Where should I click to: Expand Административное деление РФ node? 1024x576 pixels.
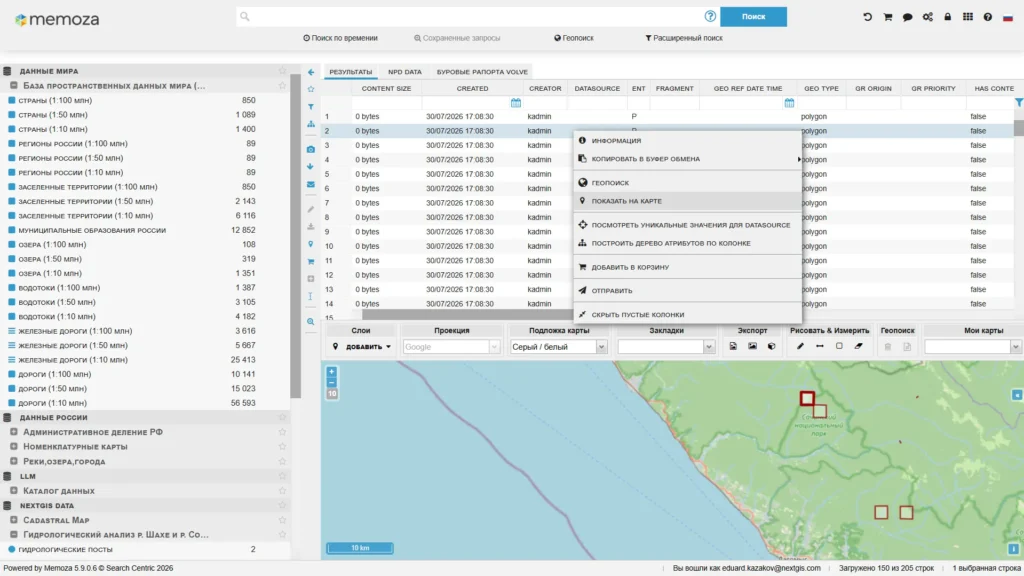click(x=14, y=432)
